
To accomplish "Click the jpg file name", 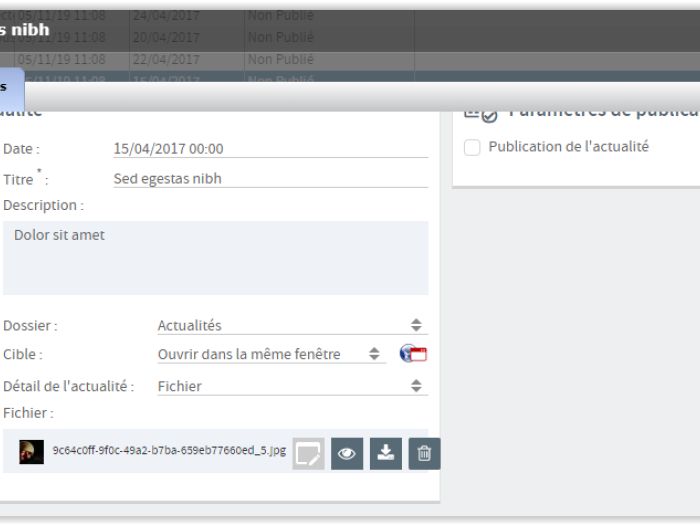I will [169, 451].
